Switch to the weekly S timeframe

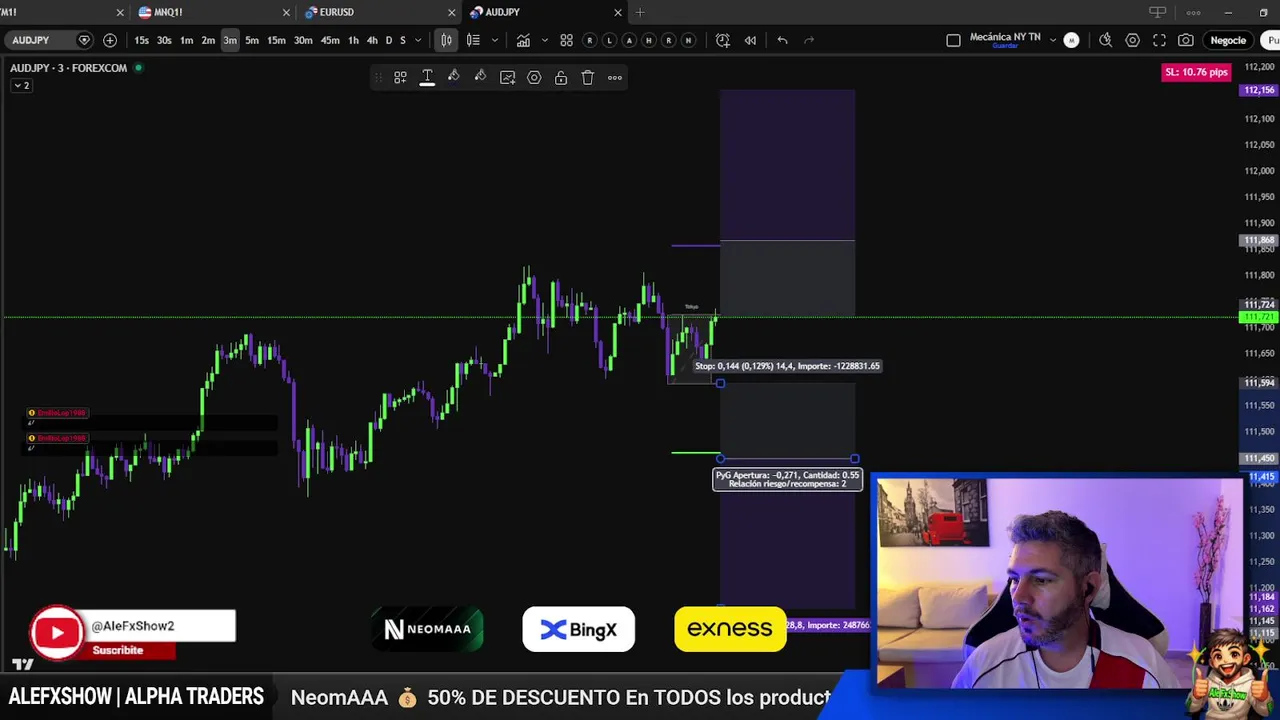403,40
